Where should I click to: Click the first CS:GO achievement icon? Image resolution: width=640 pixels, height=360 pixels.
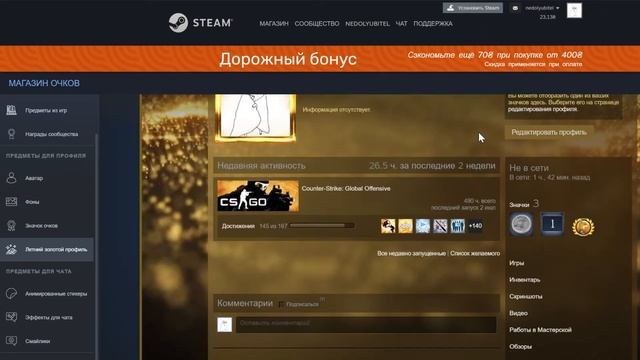(x=388, y=226)
